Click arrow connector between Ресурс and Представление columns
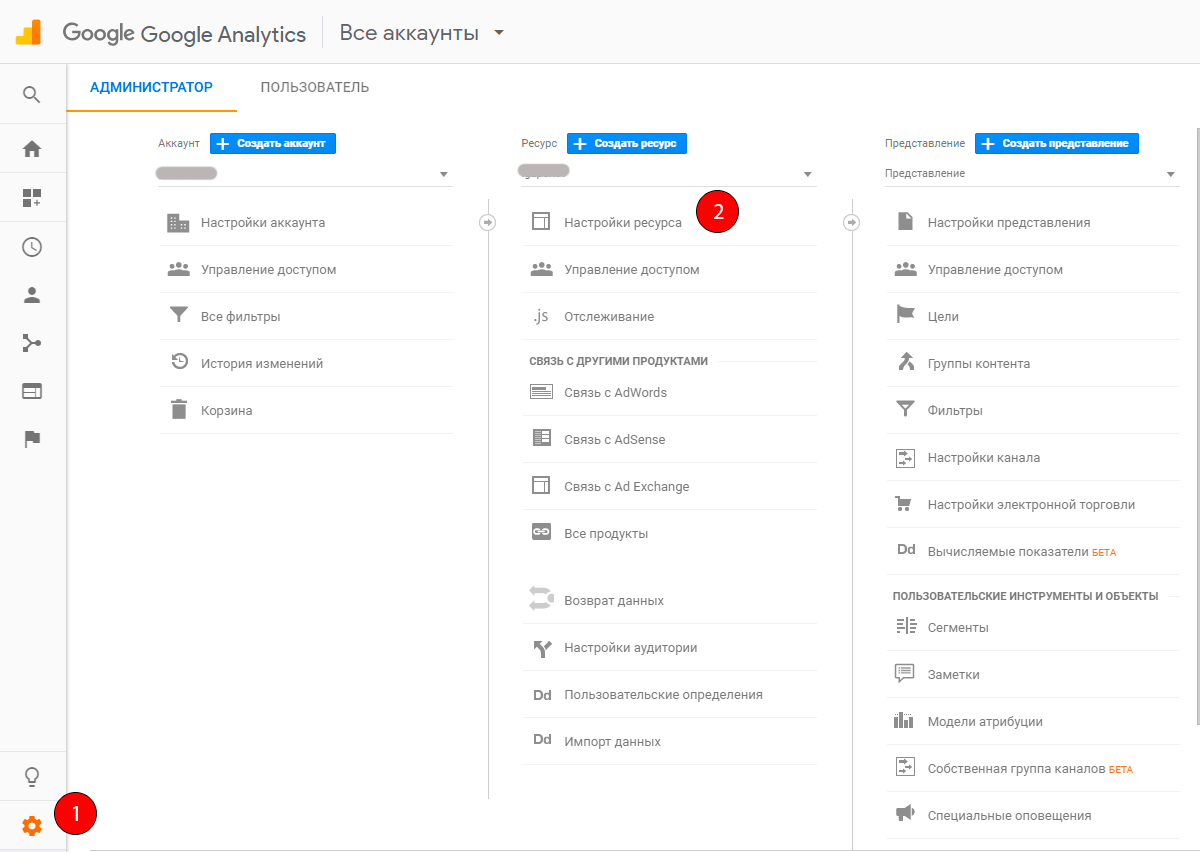Screen dimensions: 1200x852 (x=852, y=222)
